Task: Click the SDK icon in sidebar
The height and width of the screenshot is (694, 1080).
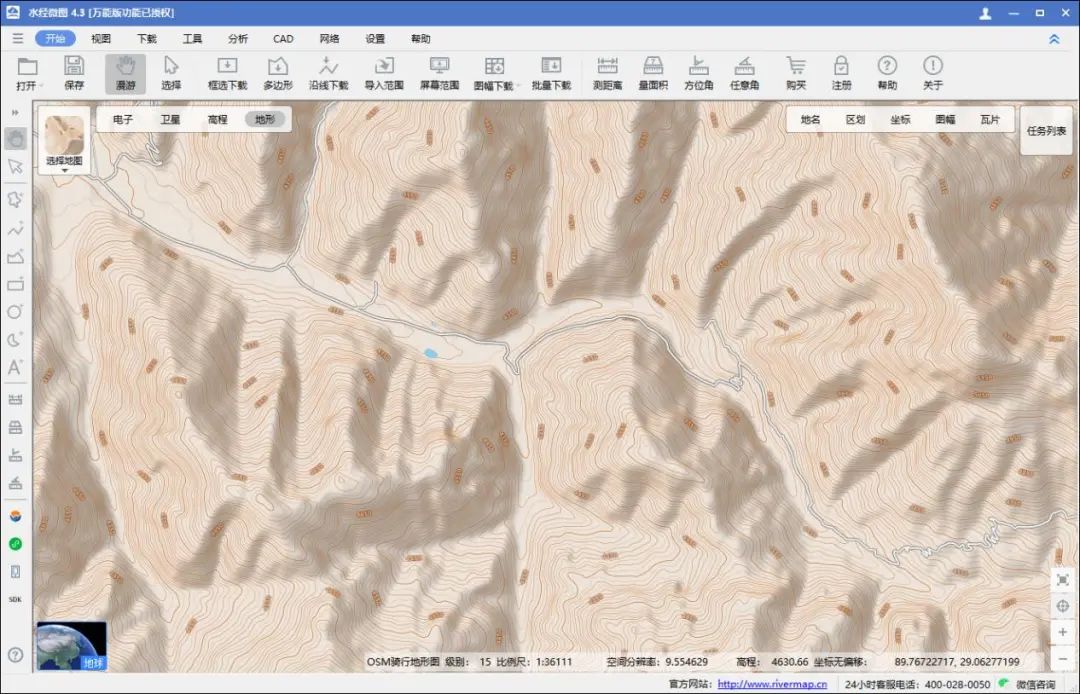Action: coord(15,599)
